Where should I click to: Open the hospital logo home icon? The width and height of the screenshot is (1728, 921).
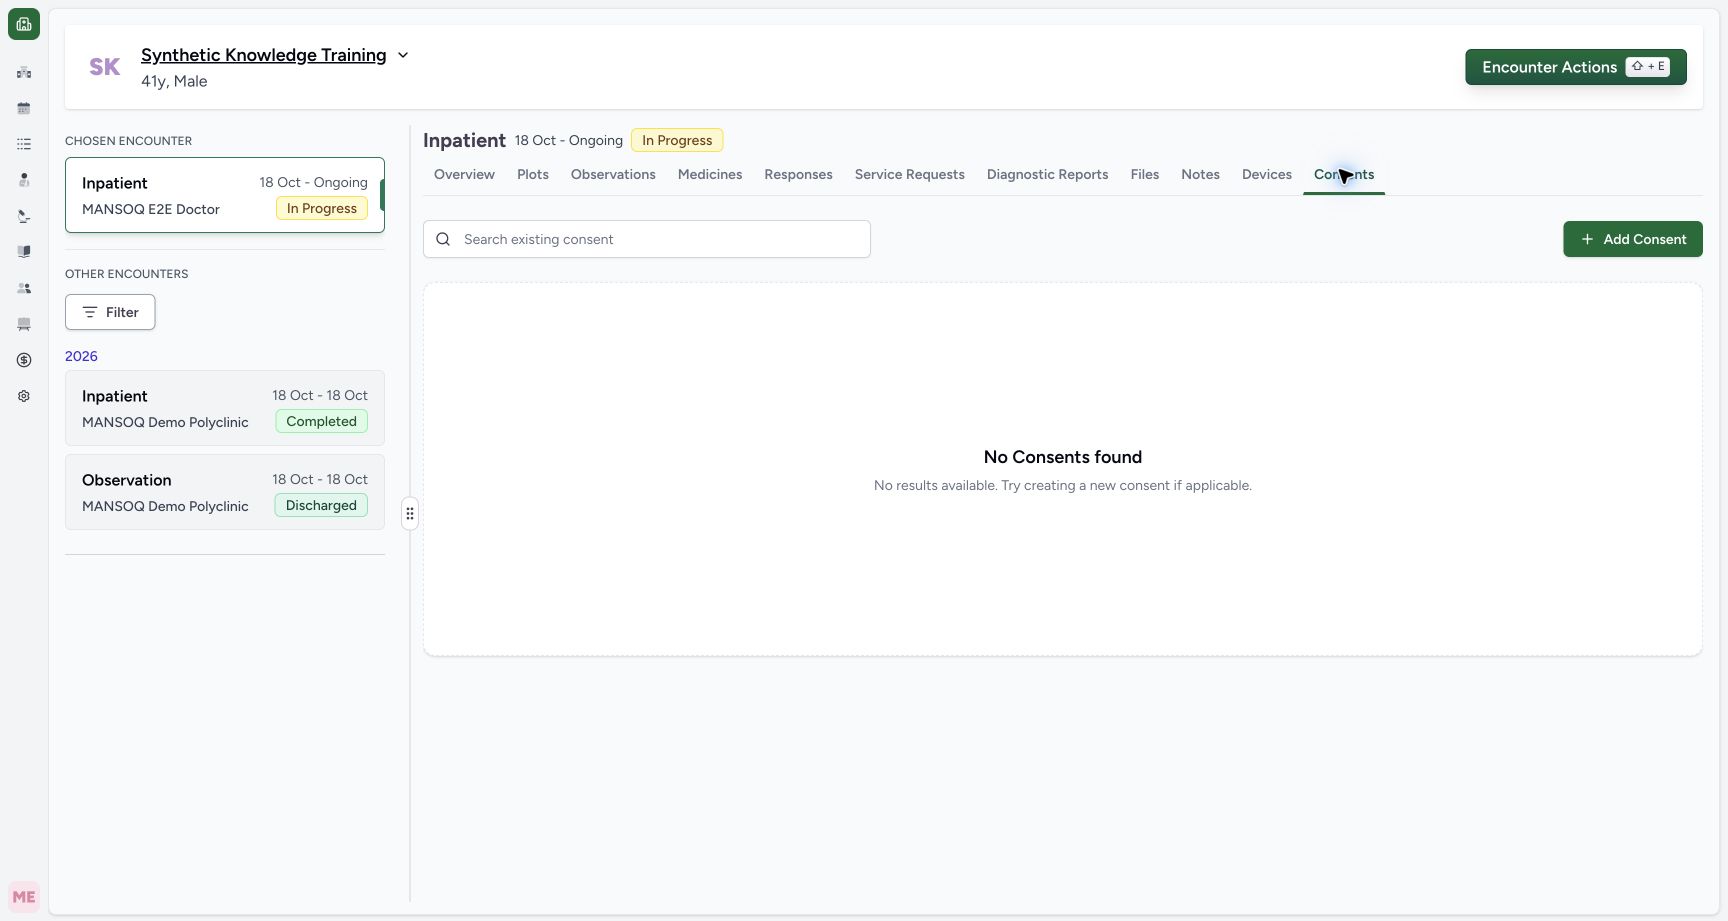tap(24, 24)
